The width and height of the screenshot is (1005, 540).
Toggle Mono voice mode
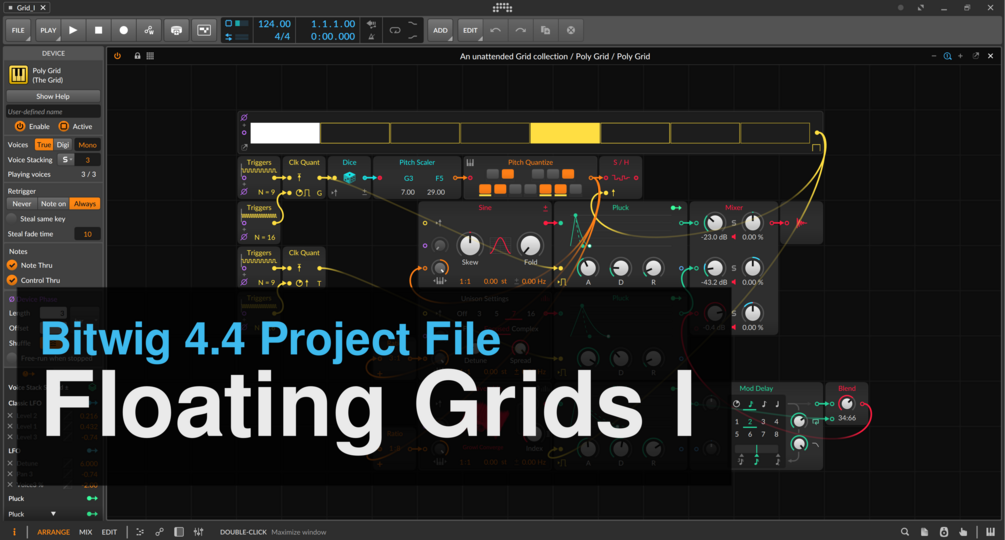pos(87,145)
